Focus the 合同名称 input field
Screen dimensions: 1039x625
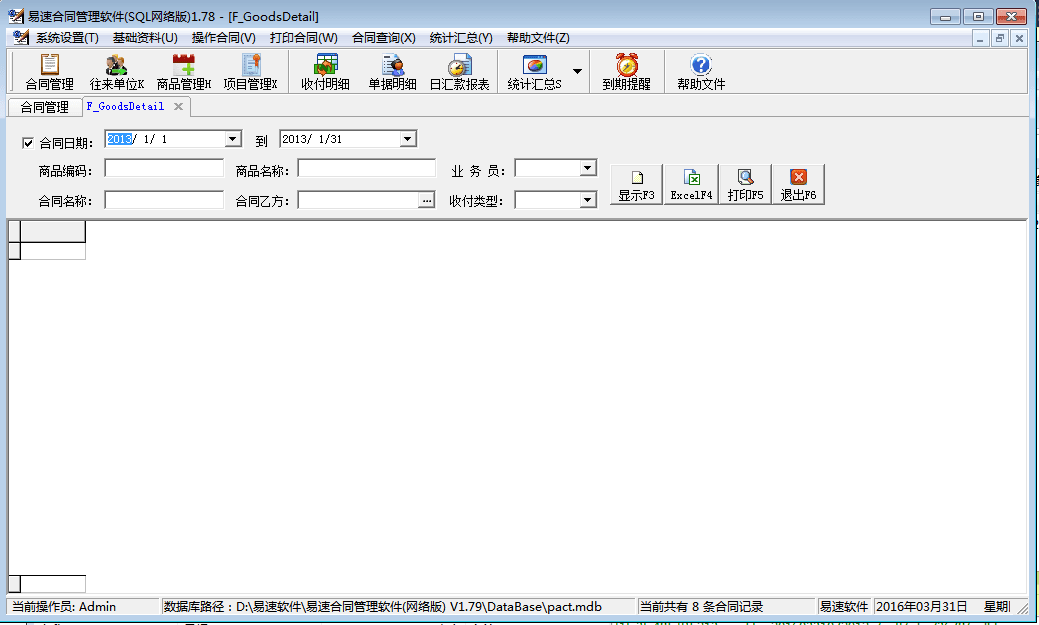[x=164, y=199]
